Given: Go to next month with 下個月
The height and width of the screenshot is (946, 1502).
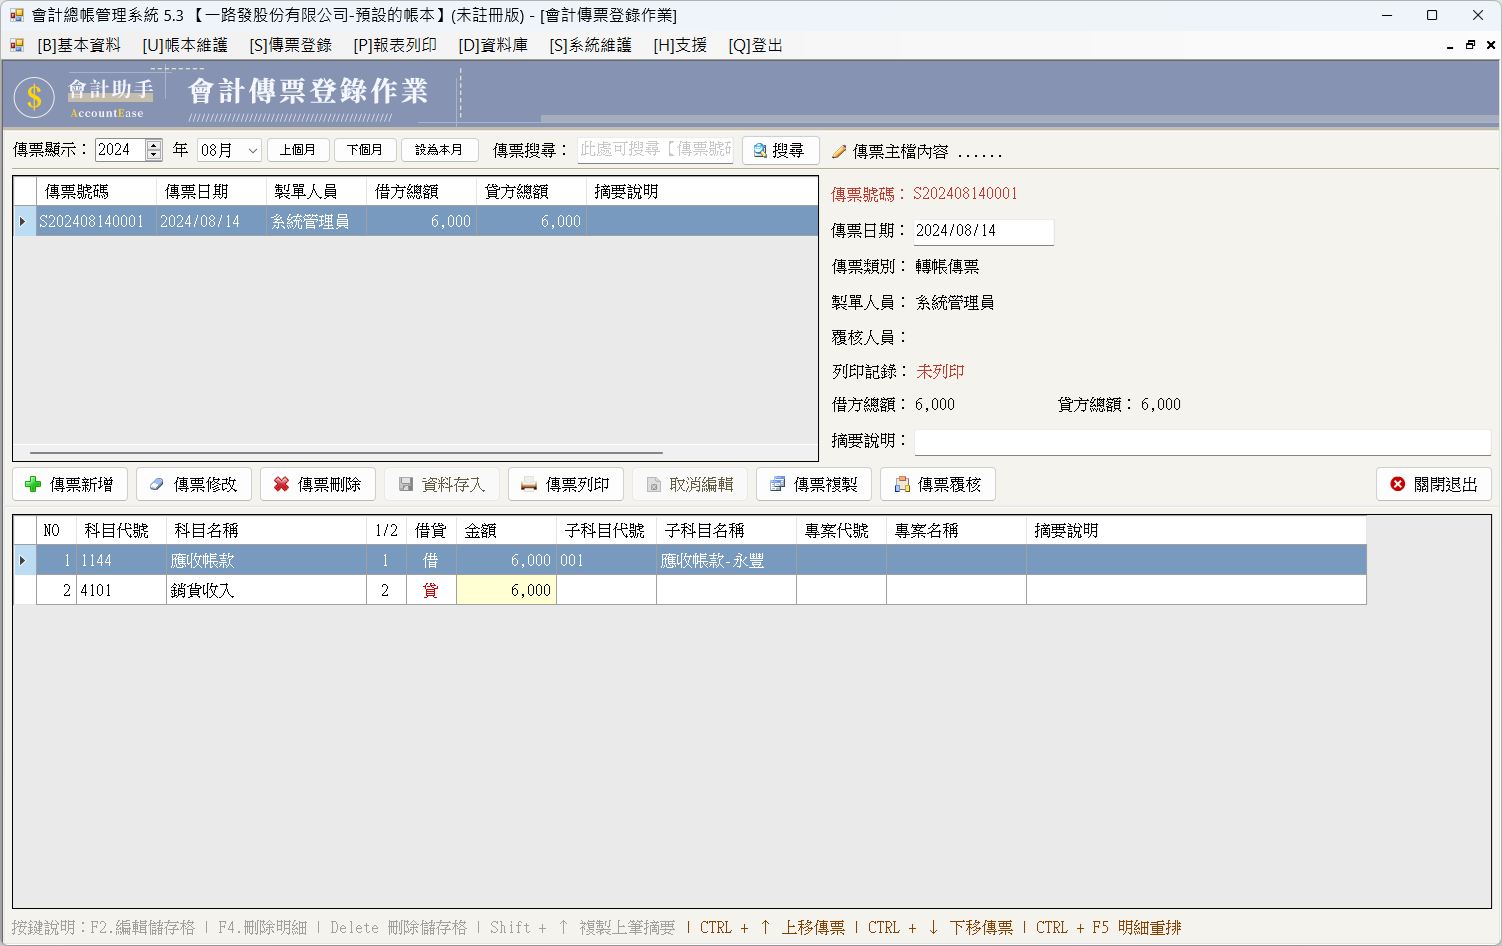Looking at the screenshot, I should [x=365, y=150].
